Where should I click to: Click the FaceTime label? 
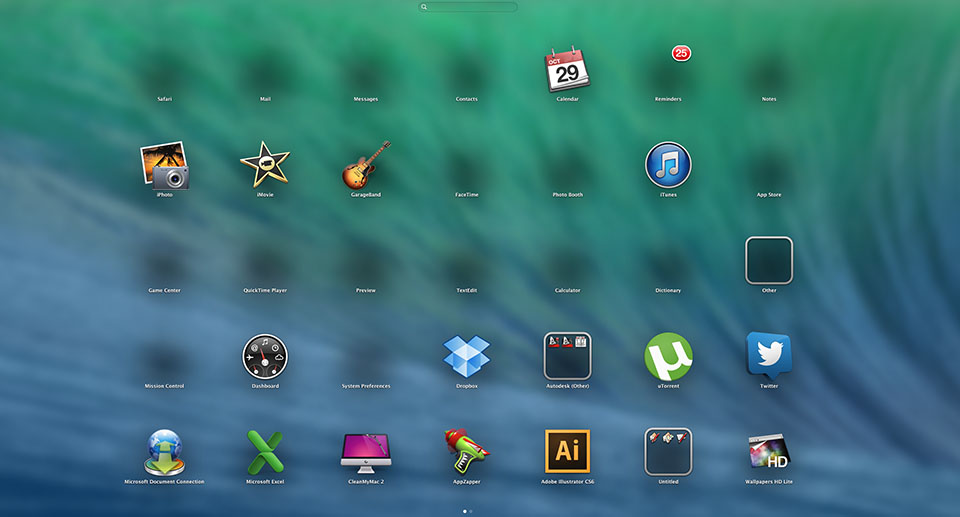coord(467,195)
